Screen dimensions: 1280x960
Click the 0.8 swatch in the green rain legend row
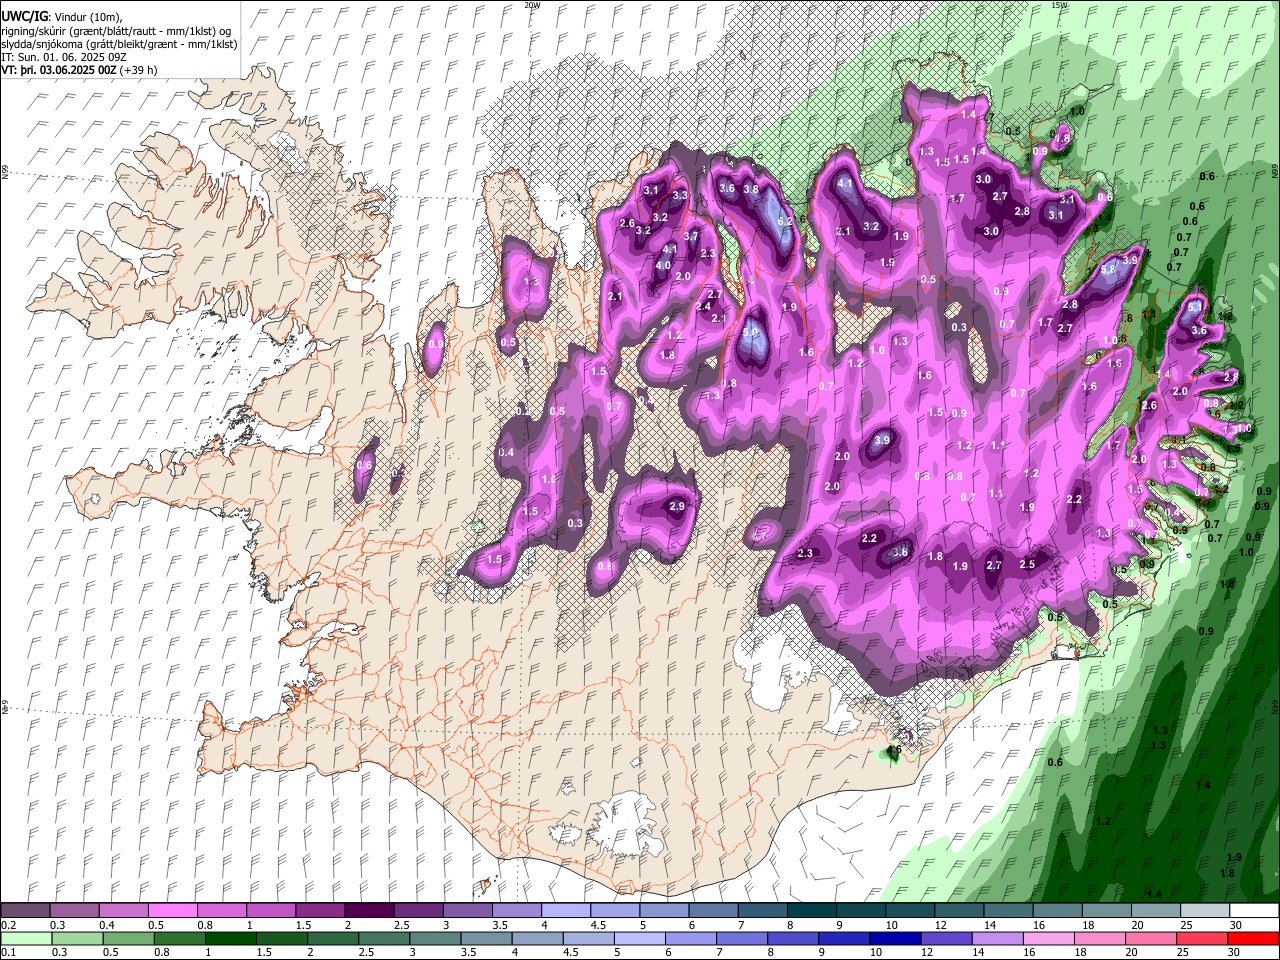coord(179,939)
